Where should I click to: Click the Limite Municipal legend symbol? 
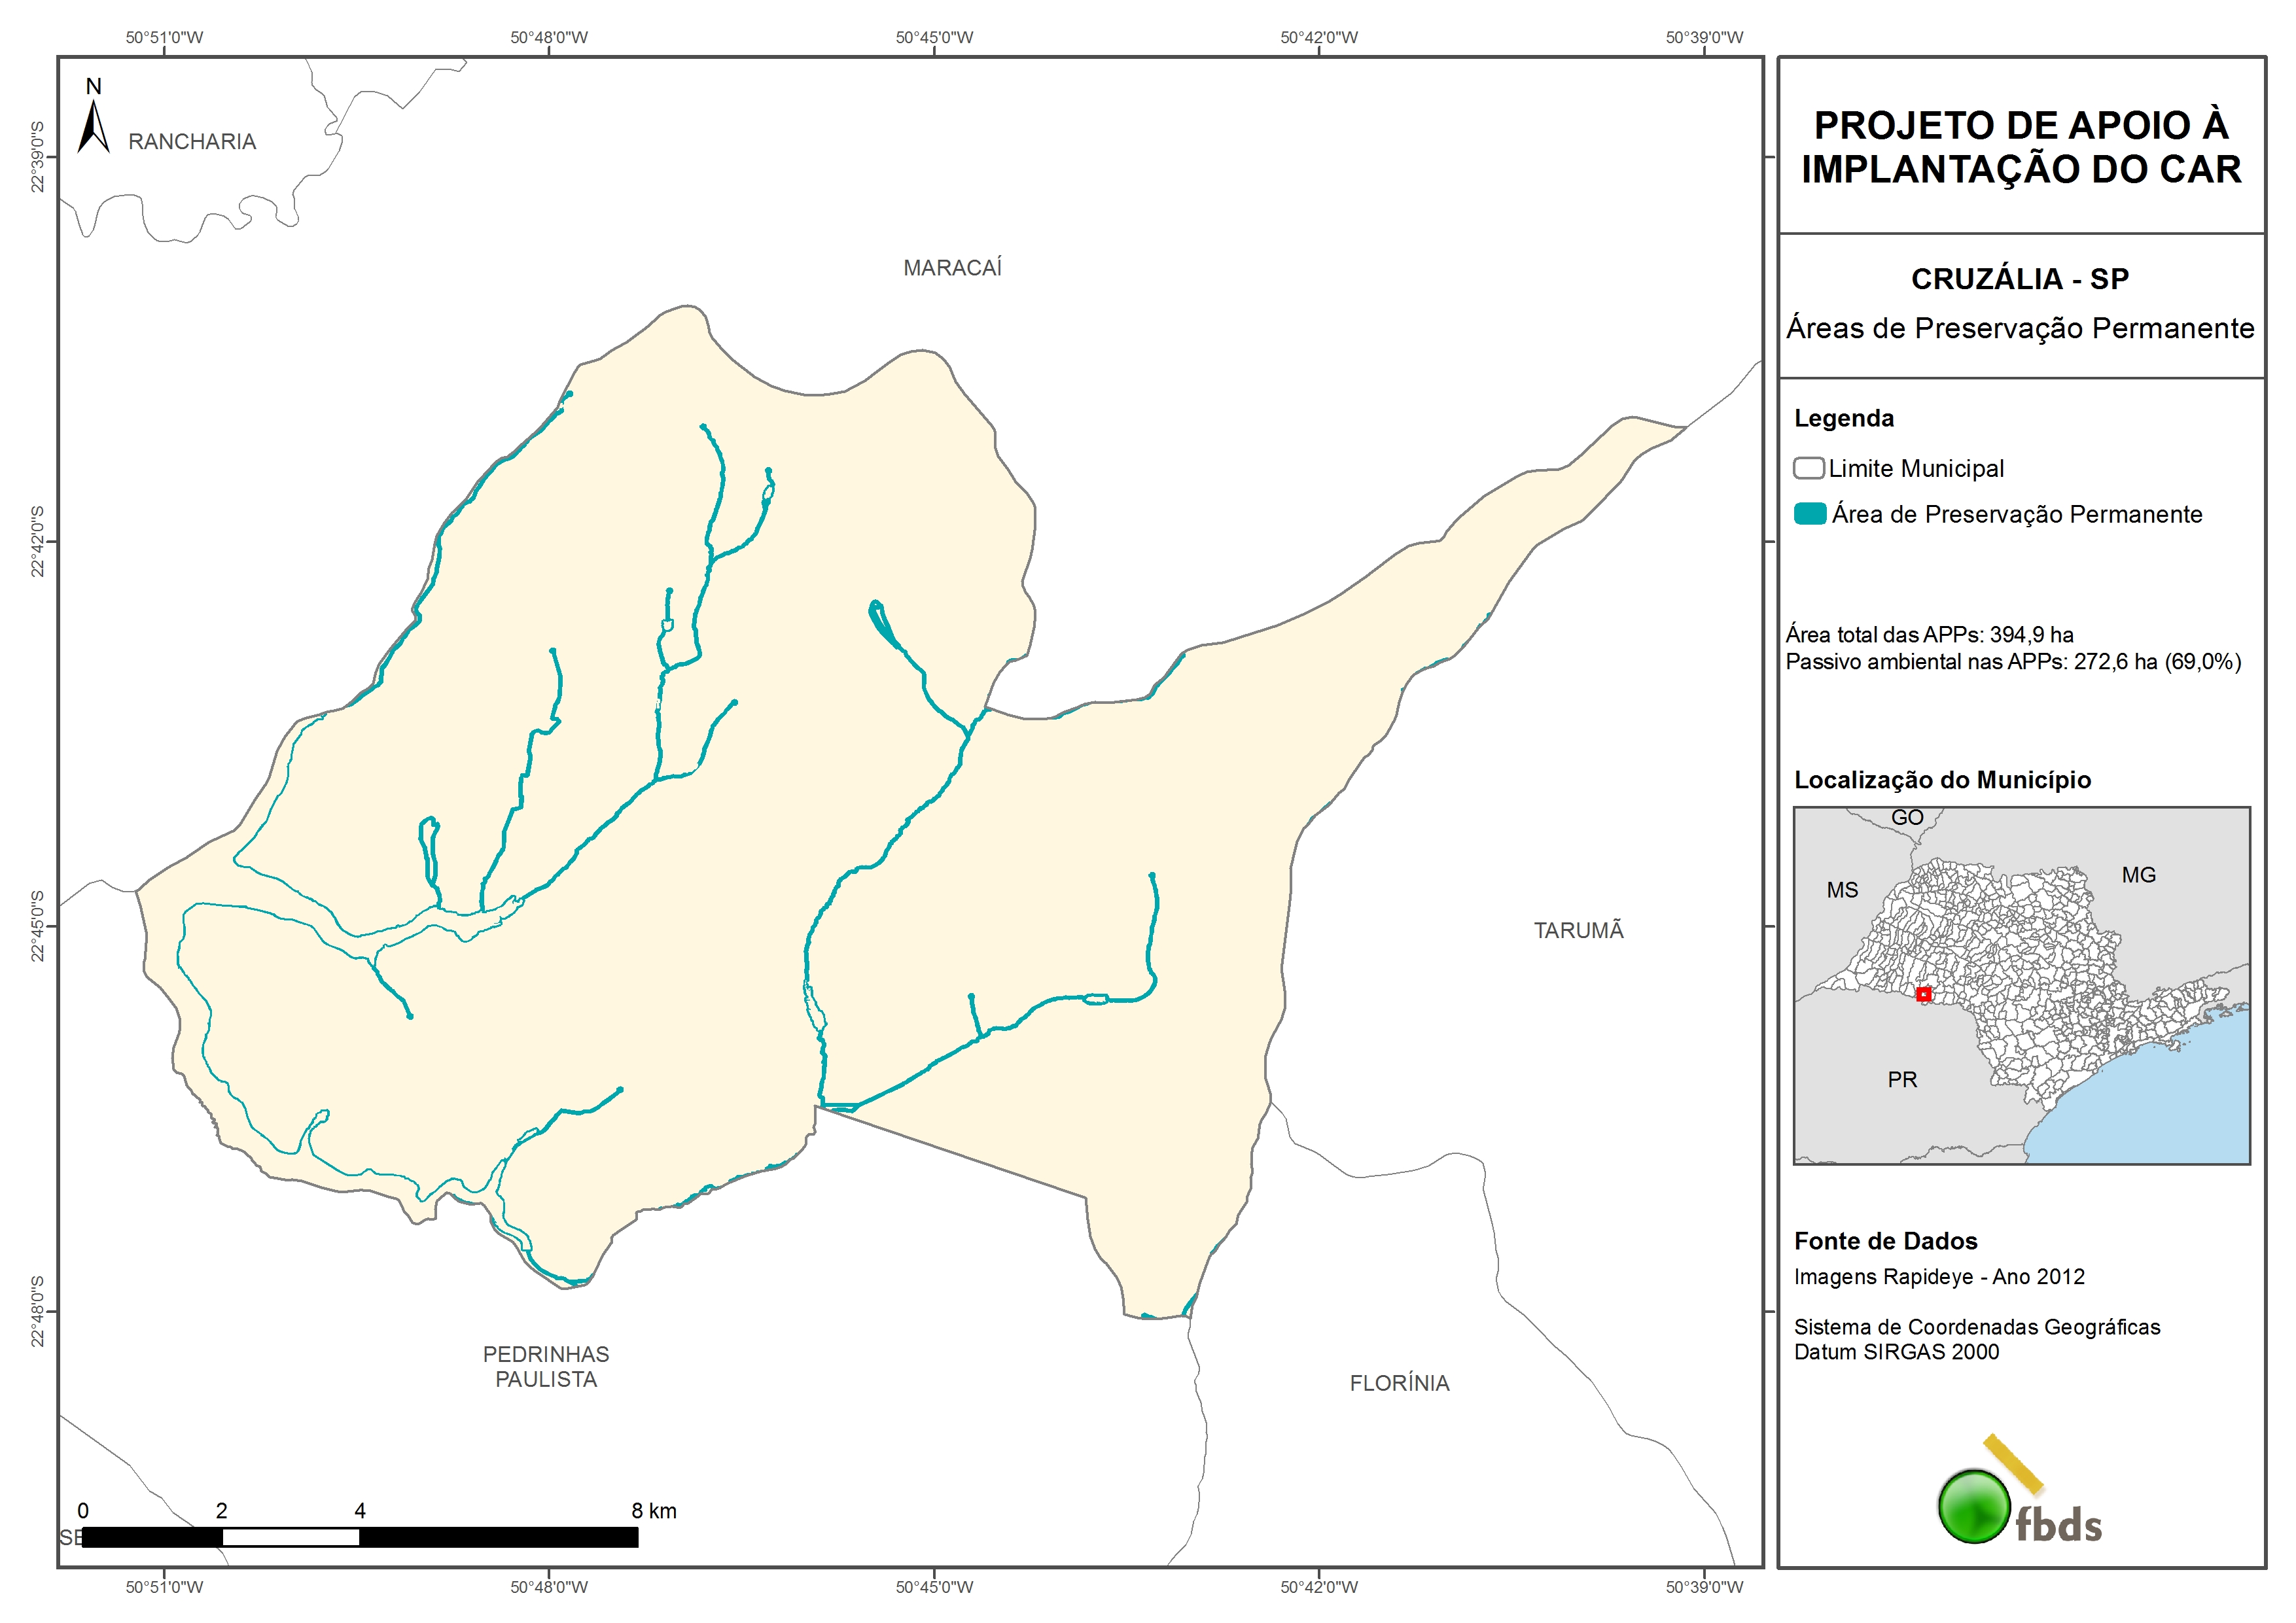click(x=1808, y=468)
